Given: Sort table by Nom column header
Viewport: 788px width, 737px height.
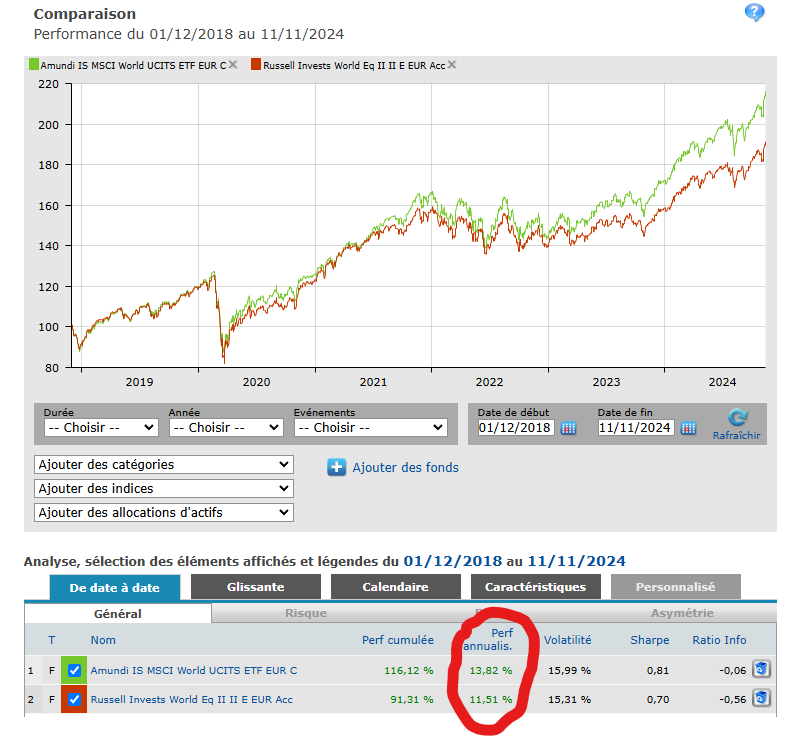Looking at the screenshot, I should pos(103,640).
